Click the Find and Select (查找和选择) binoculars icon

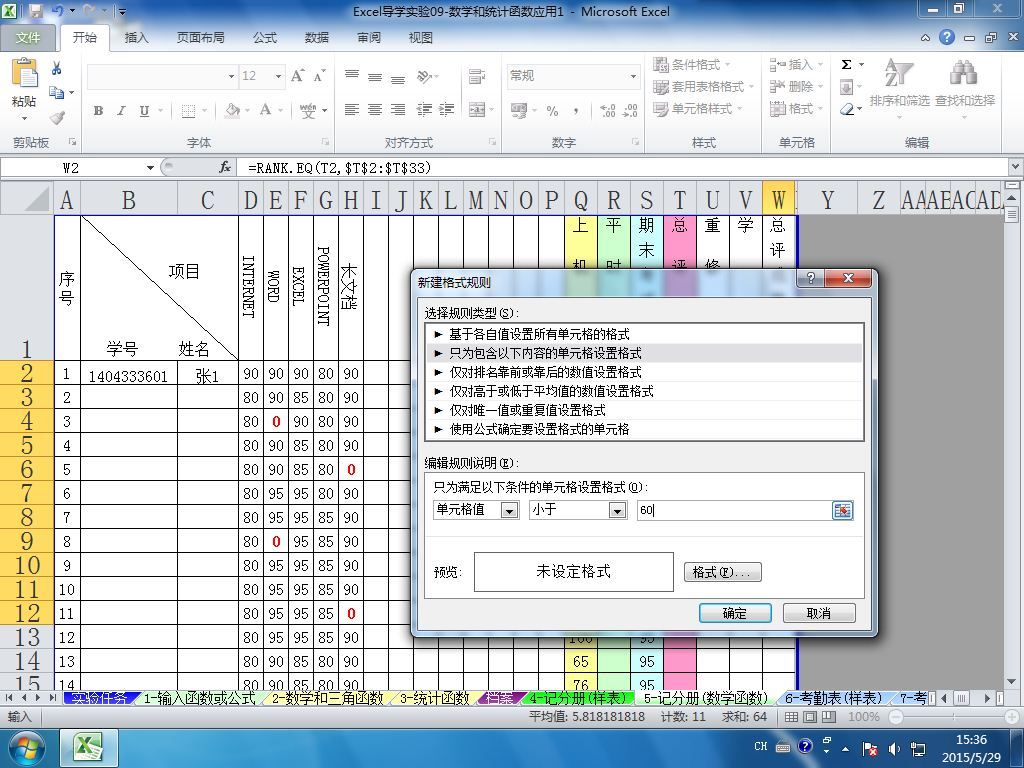pyautogui.click(x=964, y=73)
